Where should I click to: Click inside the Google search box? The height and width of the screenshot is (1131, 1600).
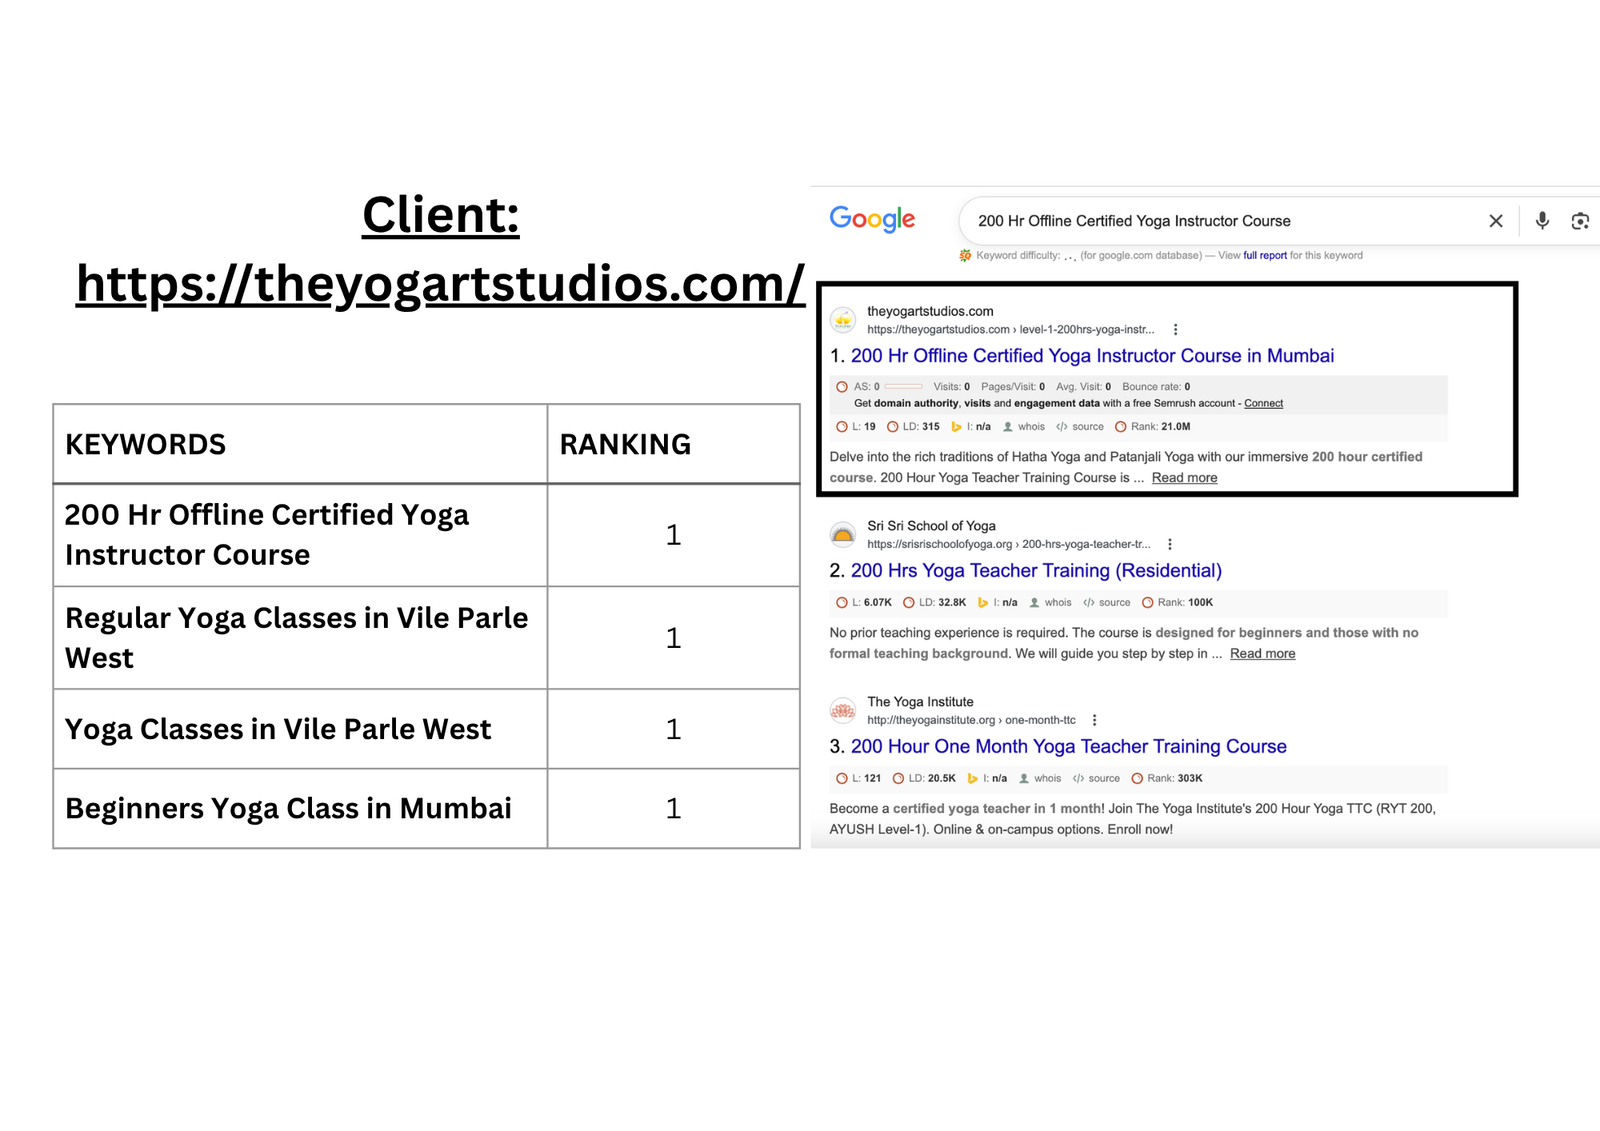tap(1200, 221)
